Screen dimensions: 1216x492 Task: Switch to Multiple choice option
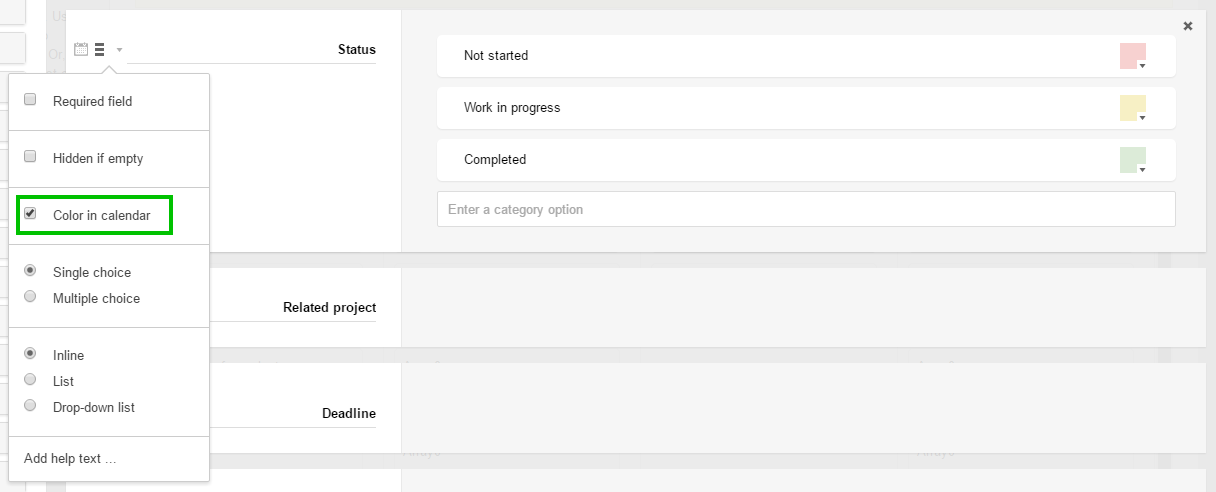click(x=30, y=297)
